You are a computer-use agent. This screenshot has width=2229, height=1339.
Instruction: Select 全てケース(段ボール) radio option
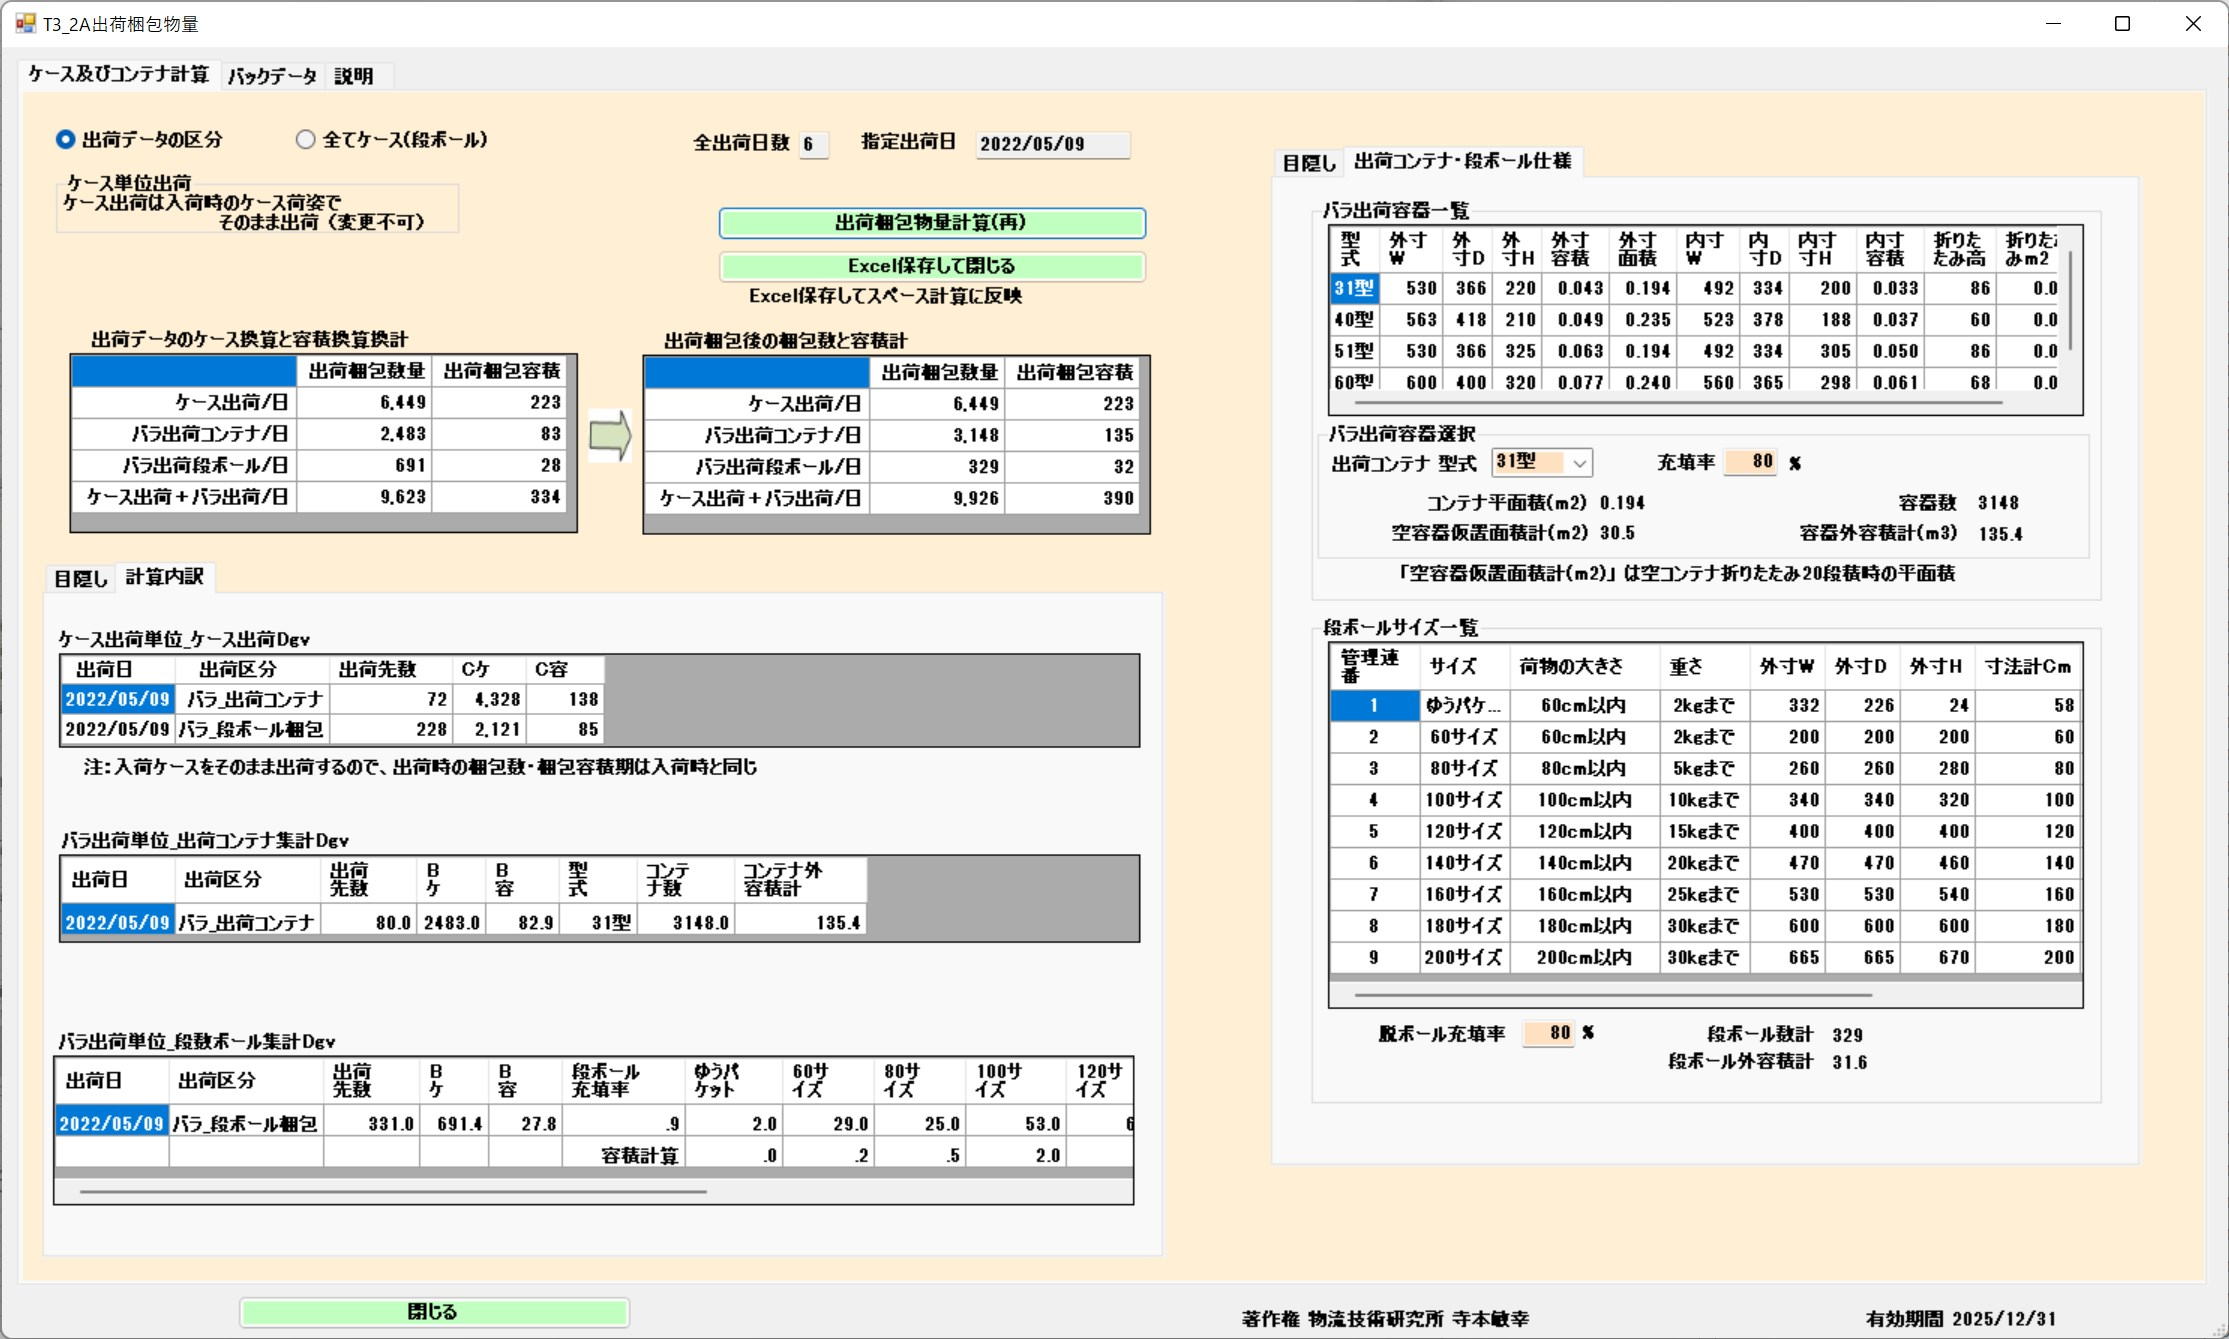306,140
